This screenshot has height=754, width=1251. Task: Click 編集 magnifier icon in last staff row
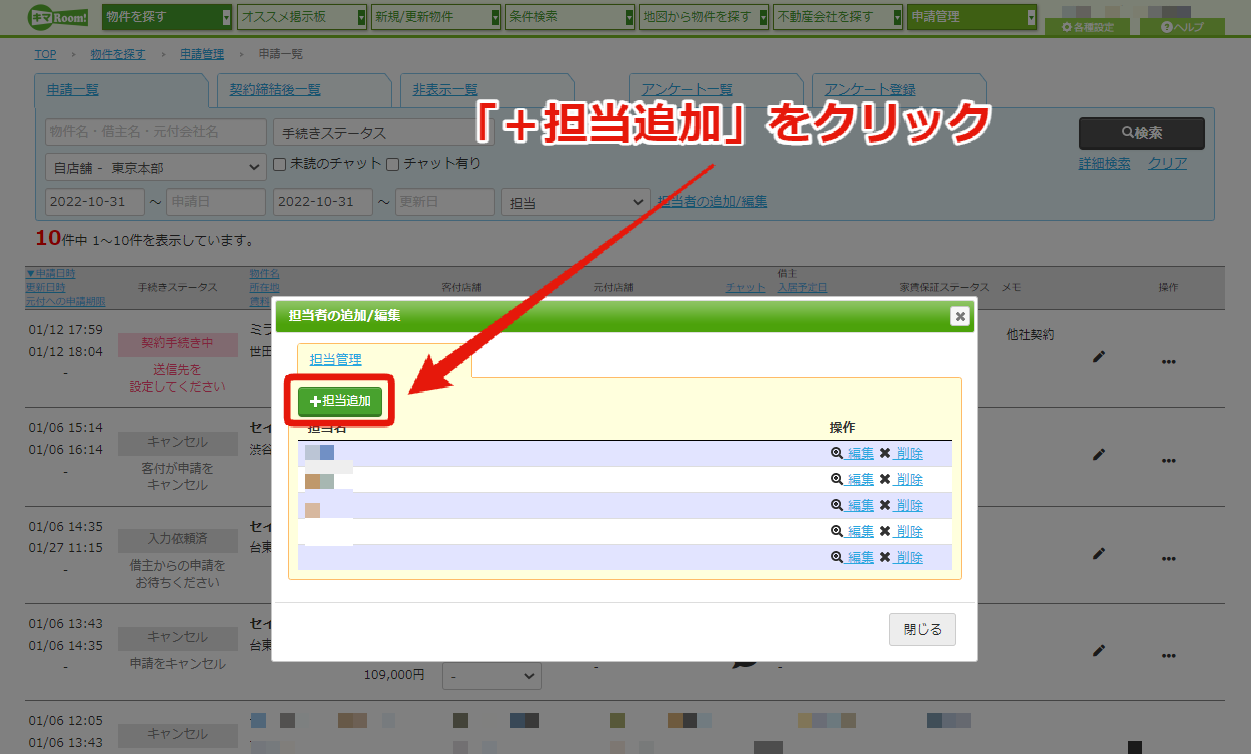pyautogui.click(x=837, y=557)
